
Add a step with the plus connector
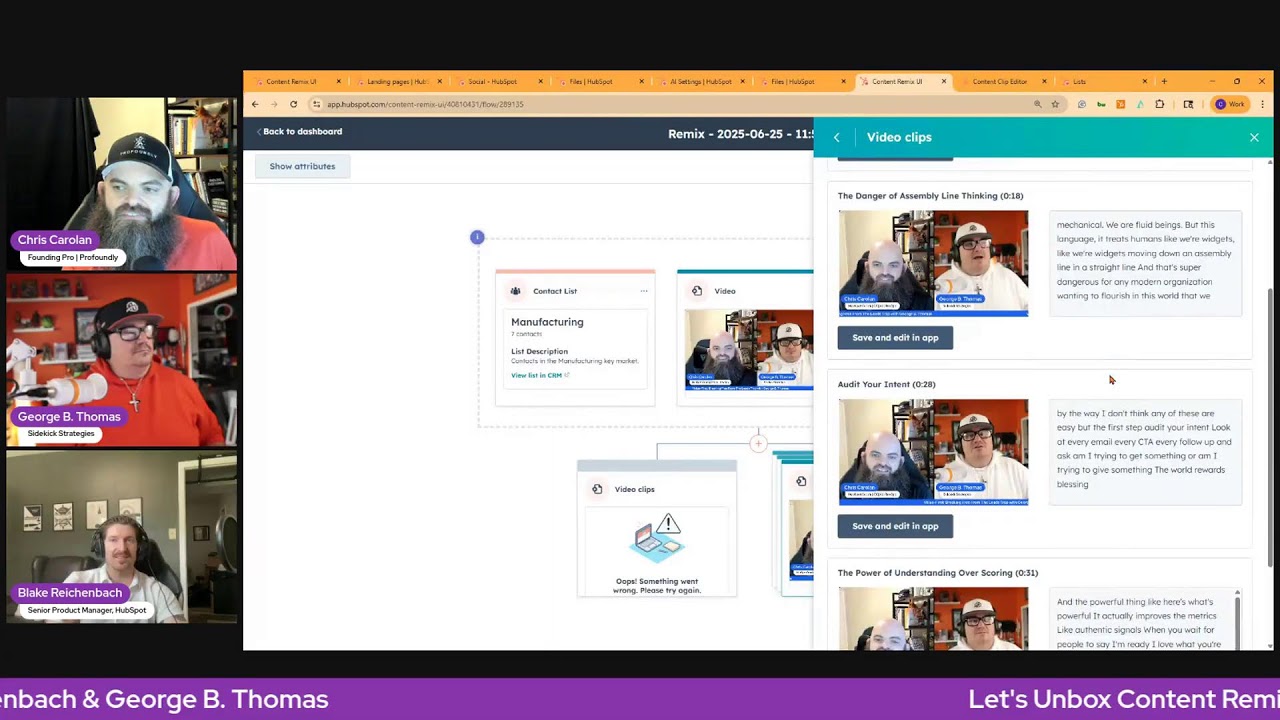pos(759,443)
